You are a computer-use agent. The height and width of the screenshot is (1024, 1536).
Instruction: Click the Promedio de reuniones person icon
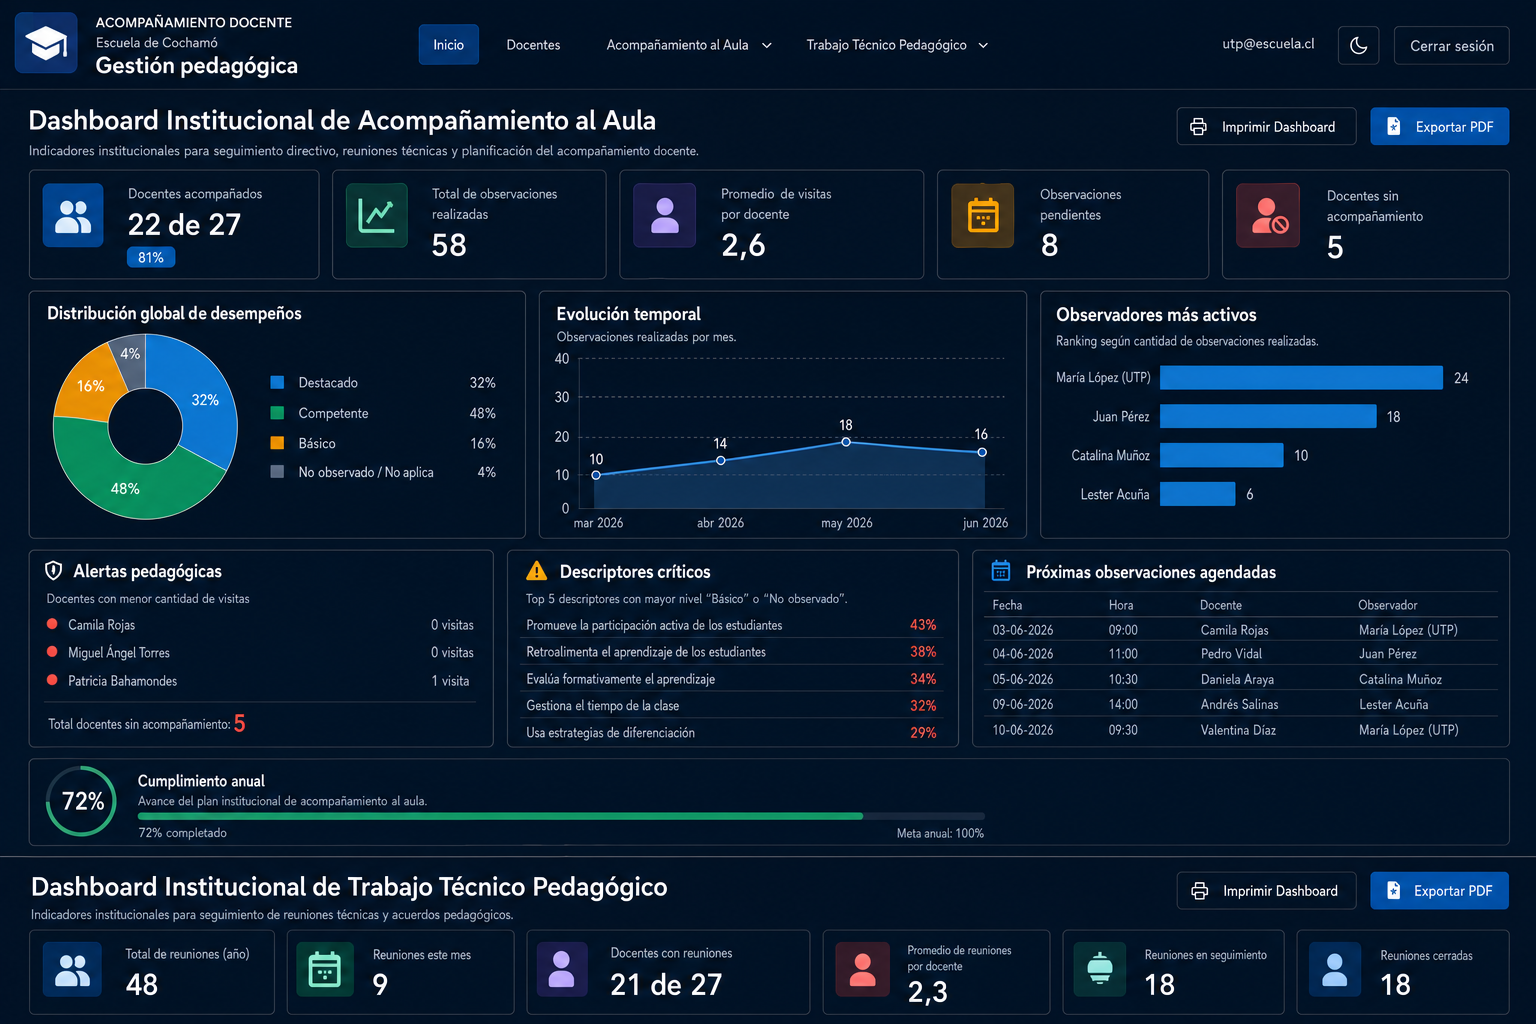point(863,970)
